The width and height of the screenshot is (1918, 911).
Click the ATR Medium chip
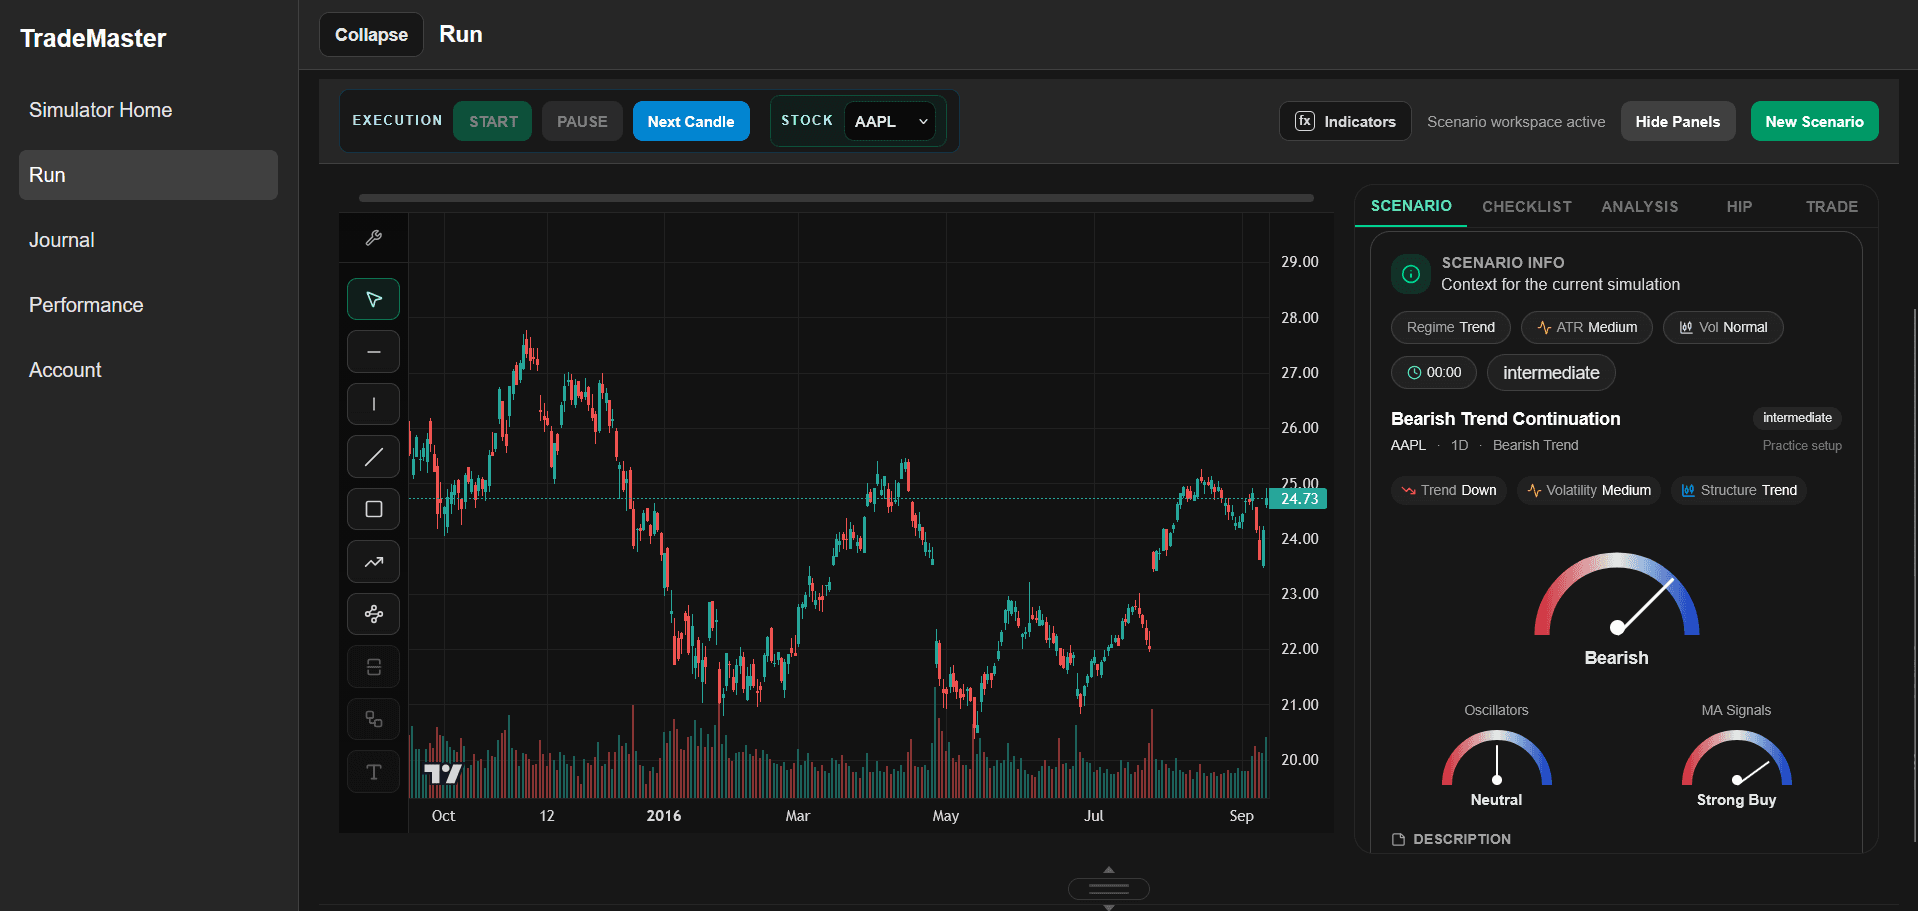coord(1587,328)
